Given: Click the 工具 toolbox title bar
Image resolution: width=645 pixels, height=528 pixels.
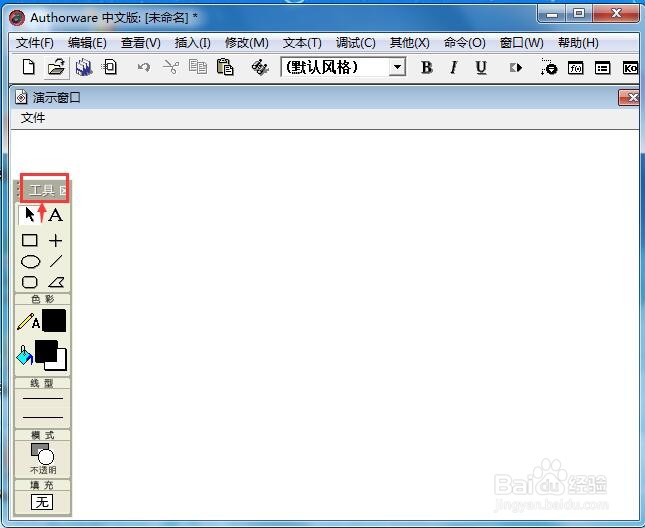Looking at the screenshot, I should [x=43, y=190].
